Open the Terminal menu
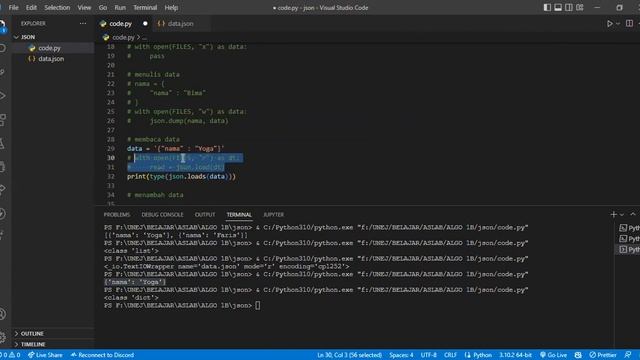Screen dimensions: 640x360 (145, 7)
